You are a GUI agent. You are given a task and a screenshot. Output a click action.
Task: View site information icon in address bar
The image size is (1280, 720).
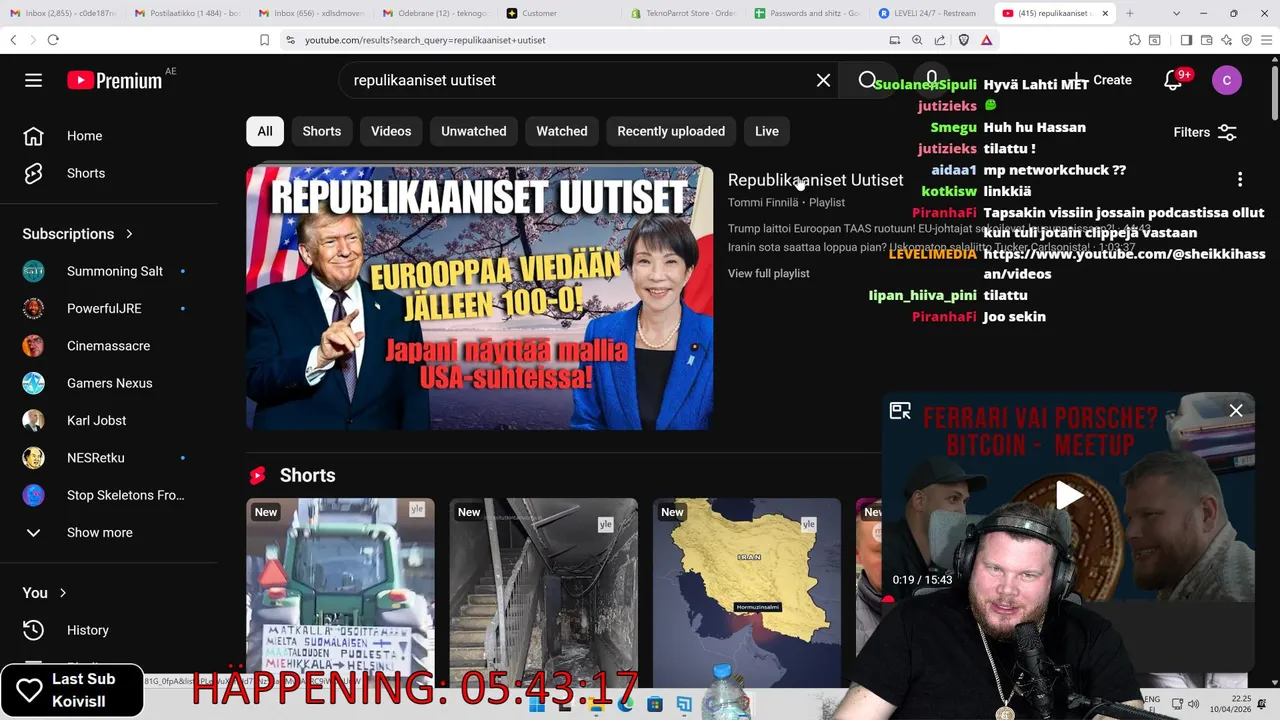tap(290, 40)
